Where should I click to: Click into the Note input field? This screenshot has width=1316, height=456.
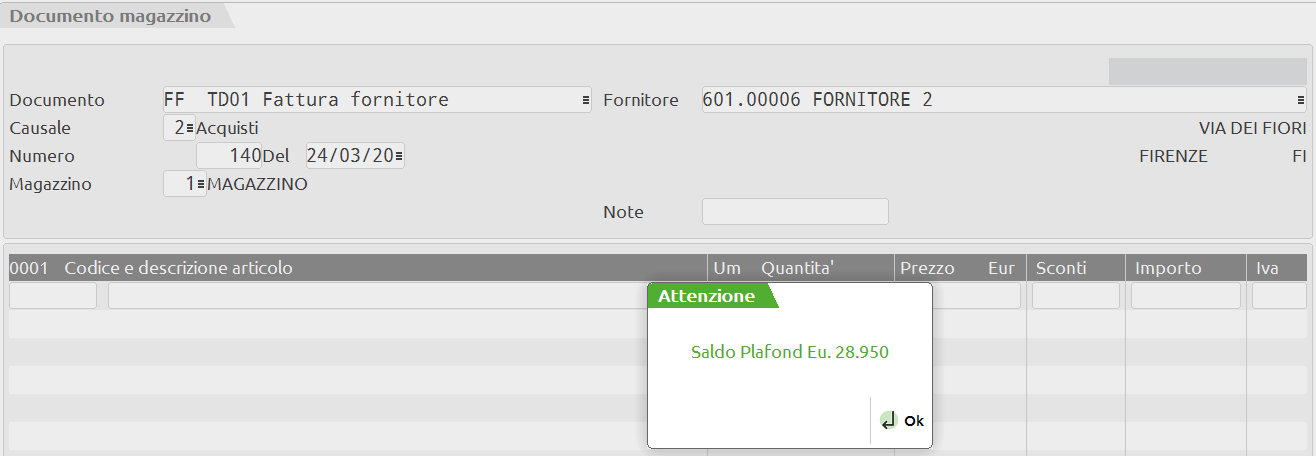tap(795, 212)
